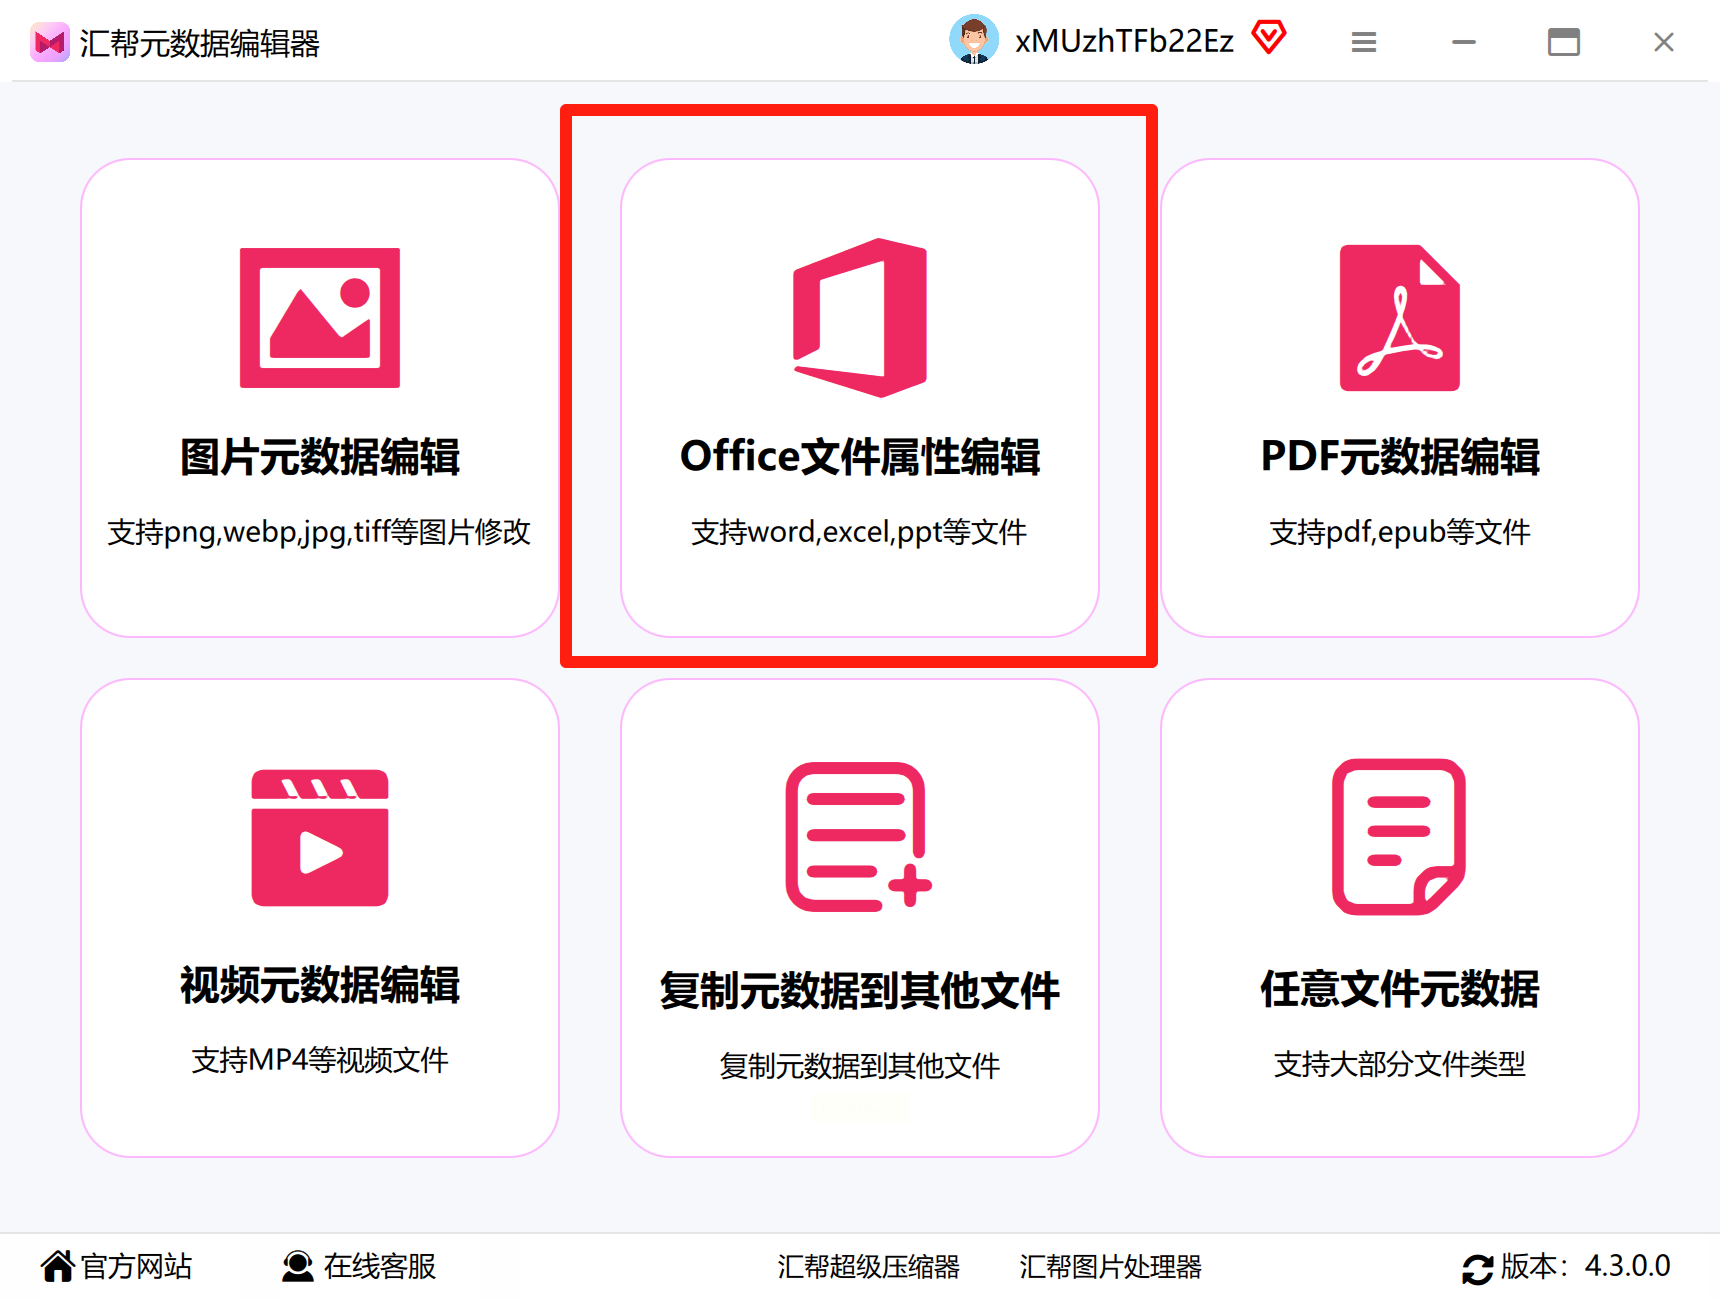Select the bold 复制元数据到其他文件 title

tap(860, 990)
